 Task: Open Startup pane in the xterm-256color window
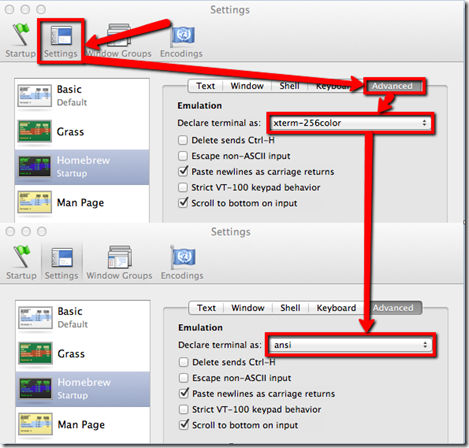click(20, 40)
